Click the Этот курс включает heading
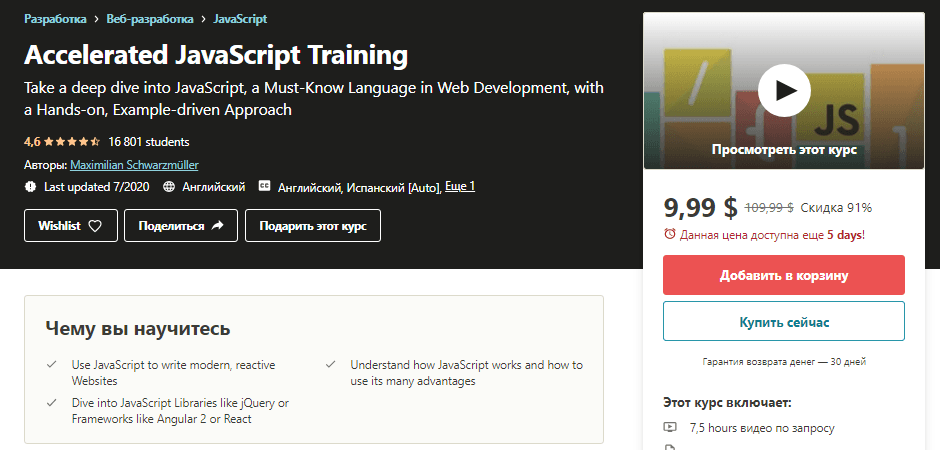Screen dimensions: 940x450 [728, 403]
